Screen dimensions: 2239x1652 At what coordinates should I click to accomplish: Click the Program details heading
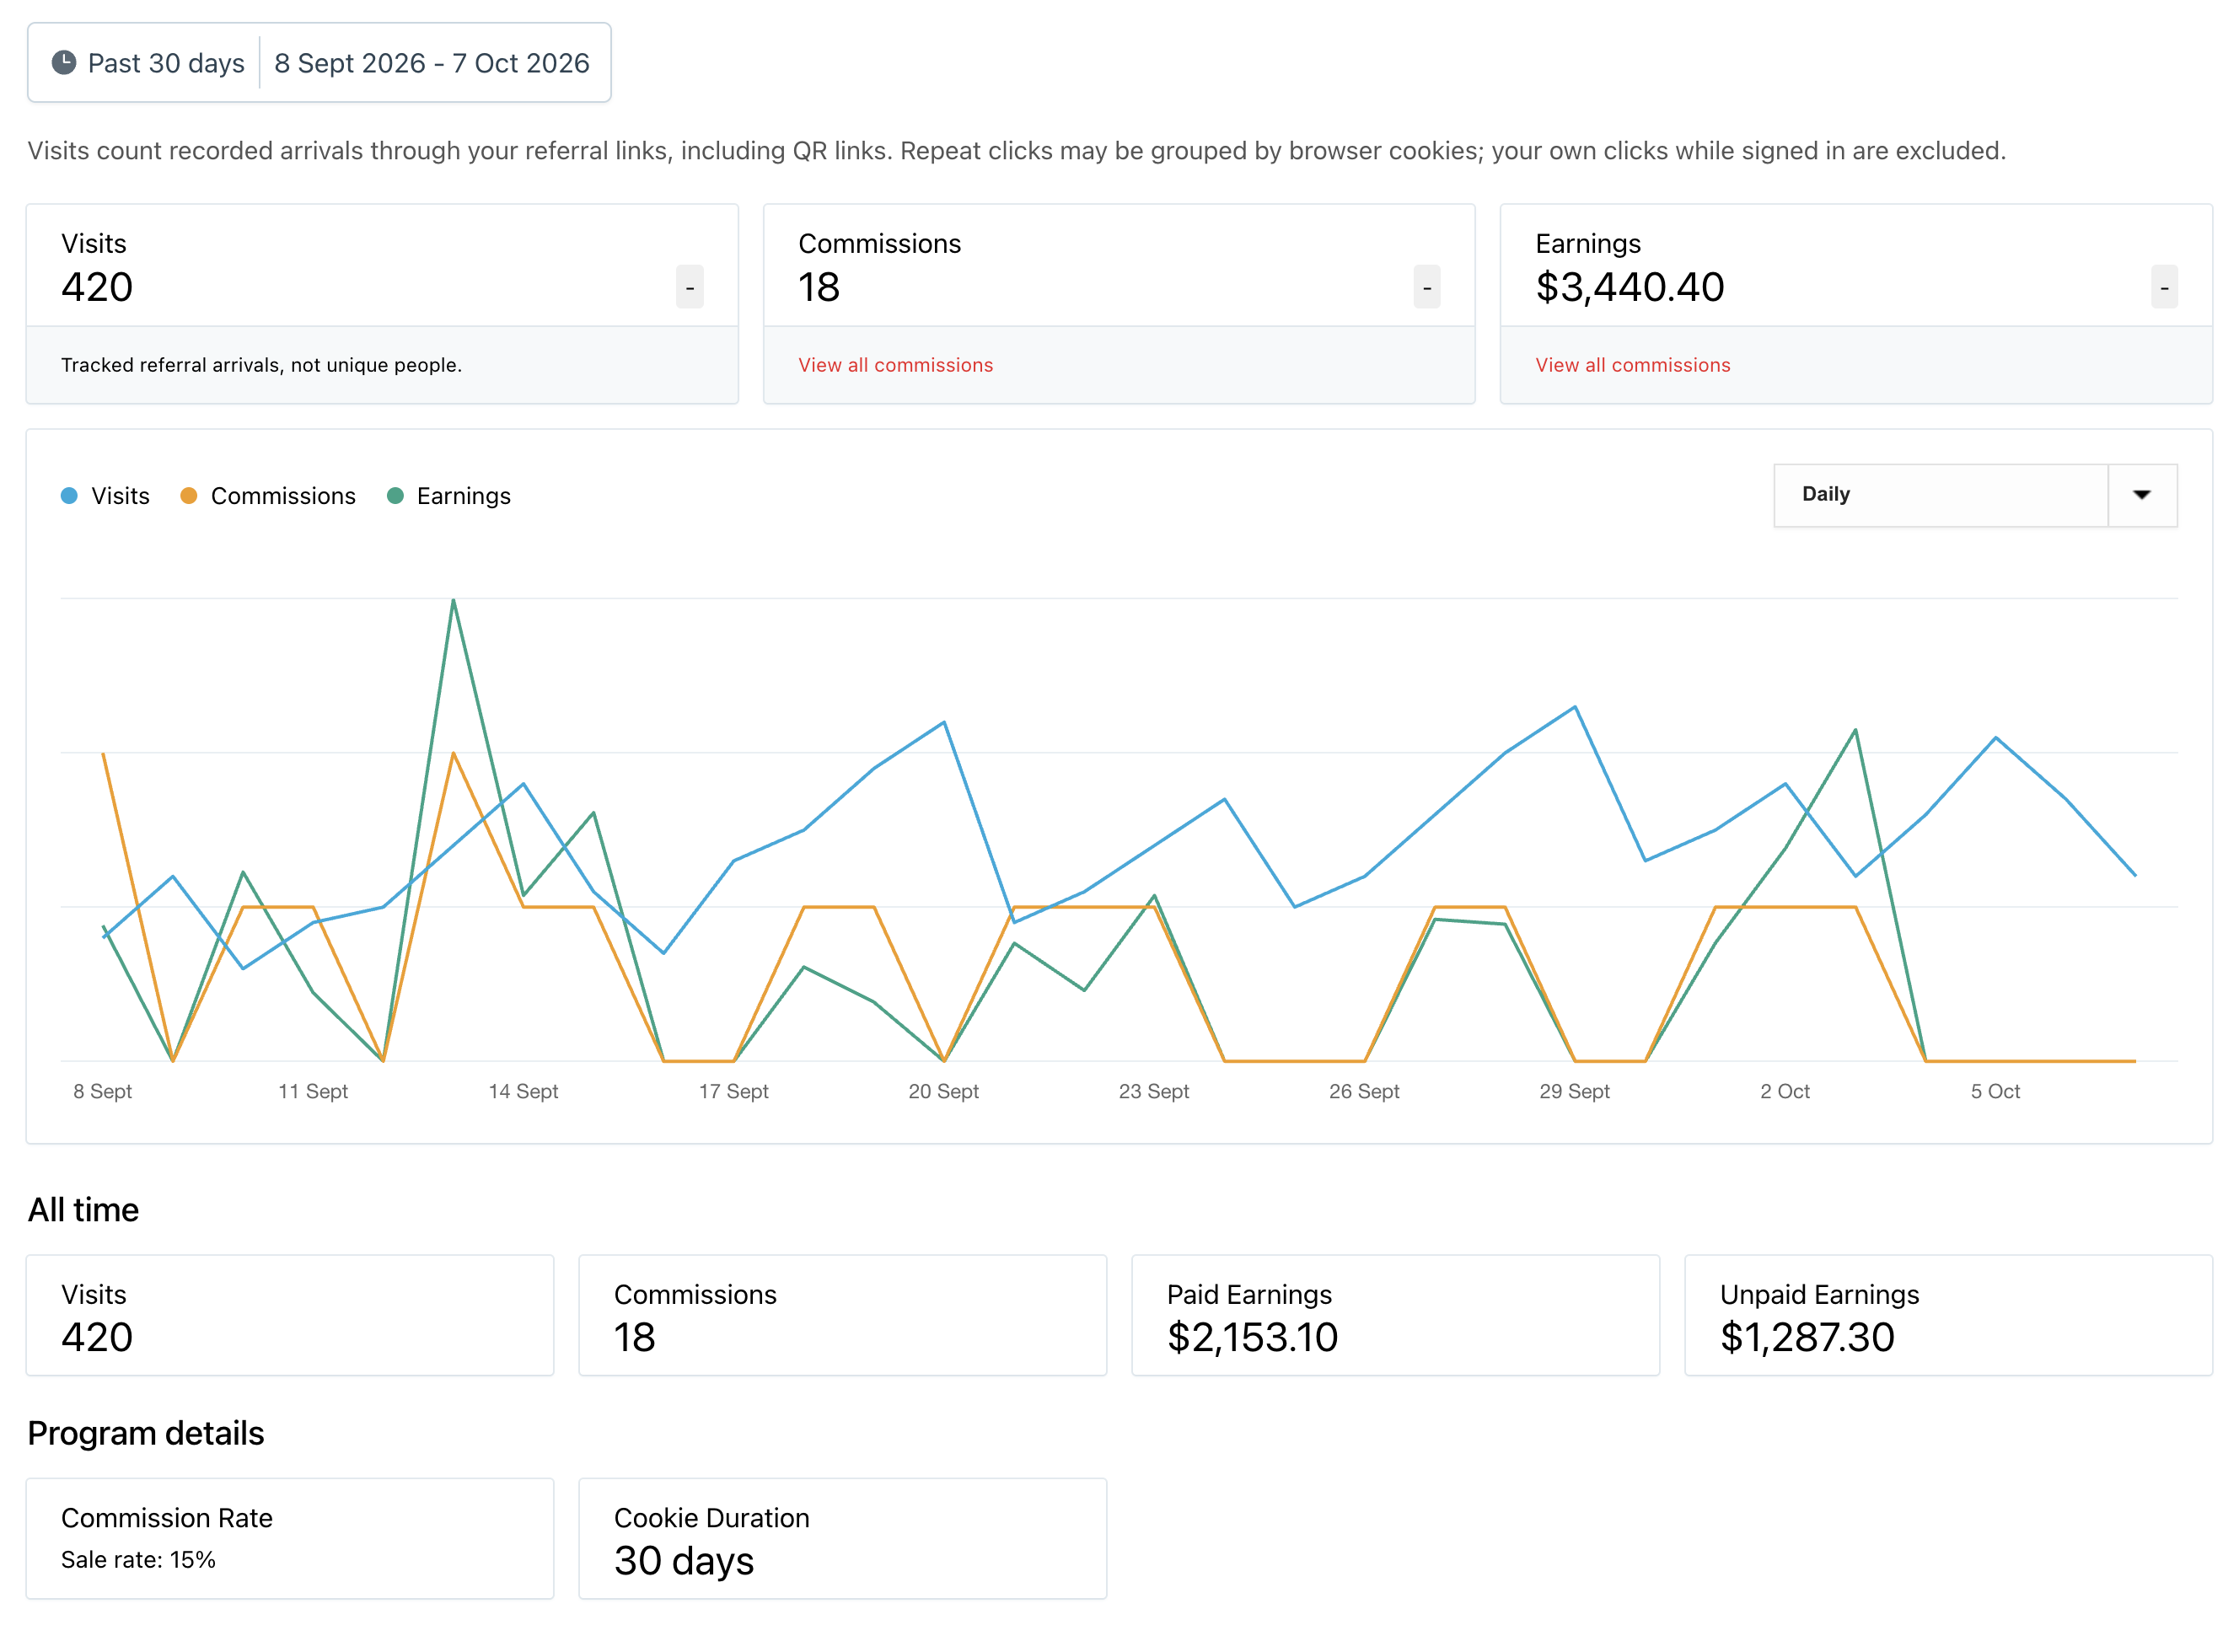pos(146,1433)
